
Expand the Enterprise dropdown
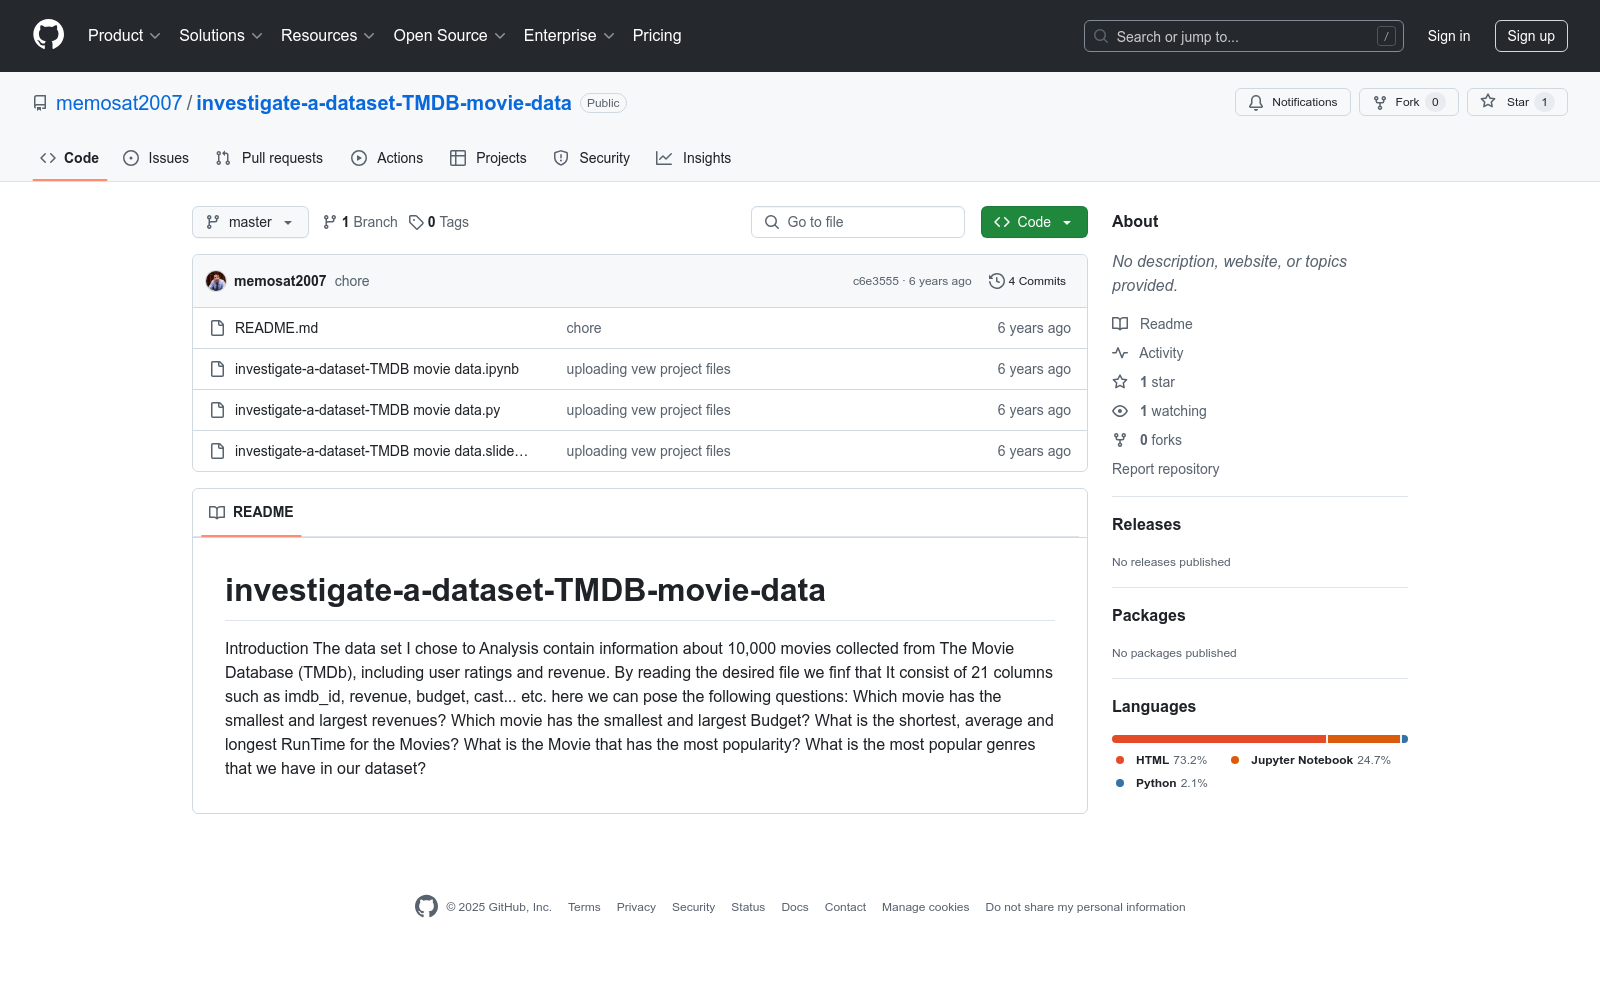569,35
